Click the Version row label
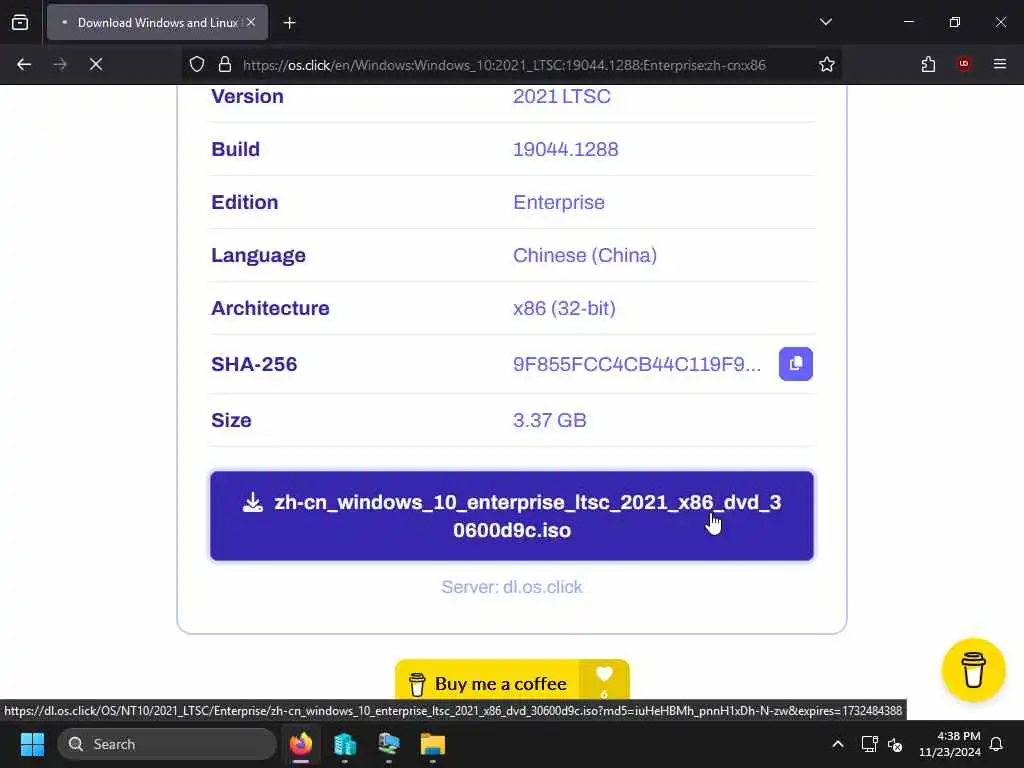 pyautogui.click(x=248, y=96)
